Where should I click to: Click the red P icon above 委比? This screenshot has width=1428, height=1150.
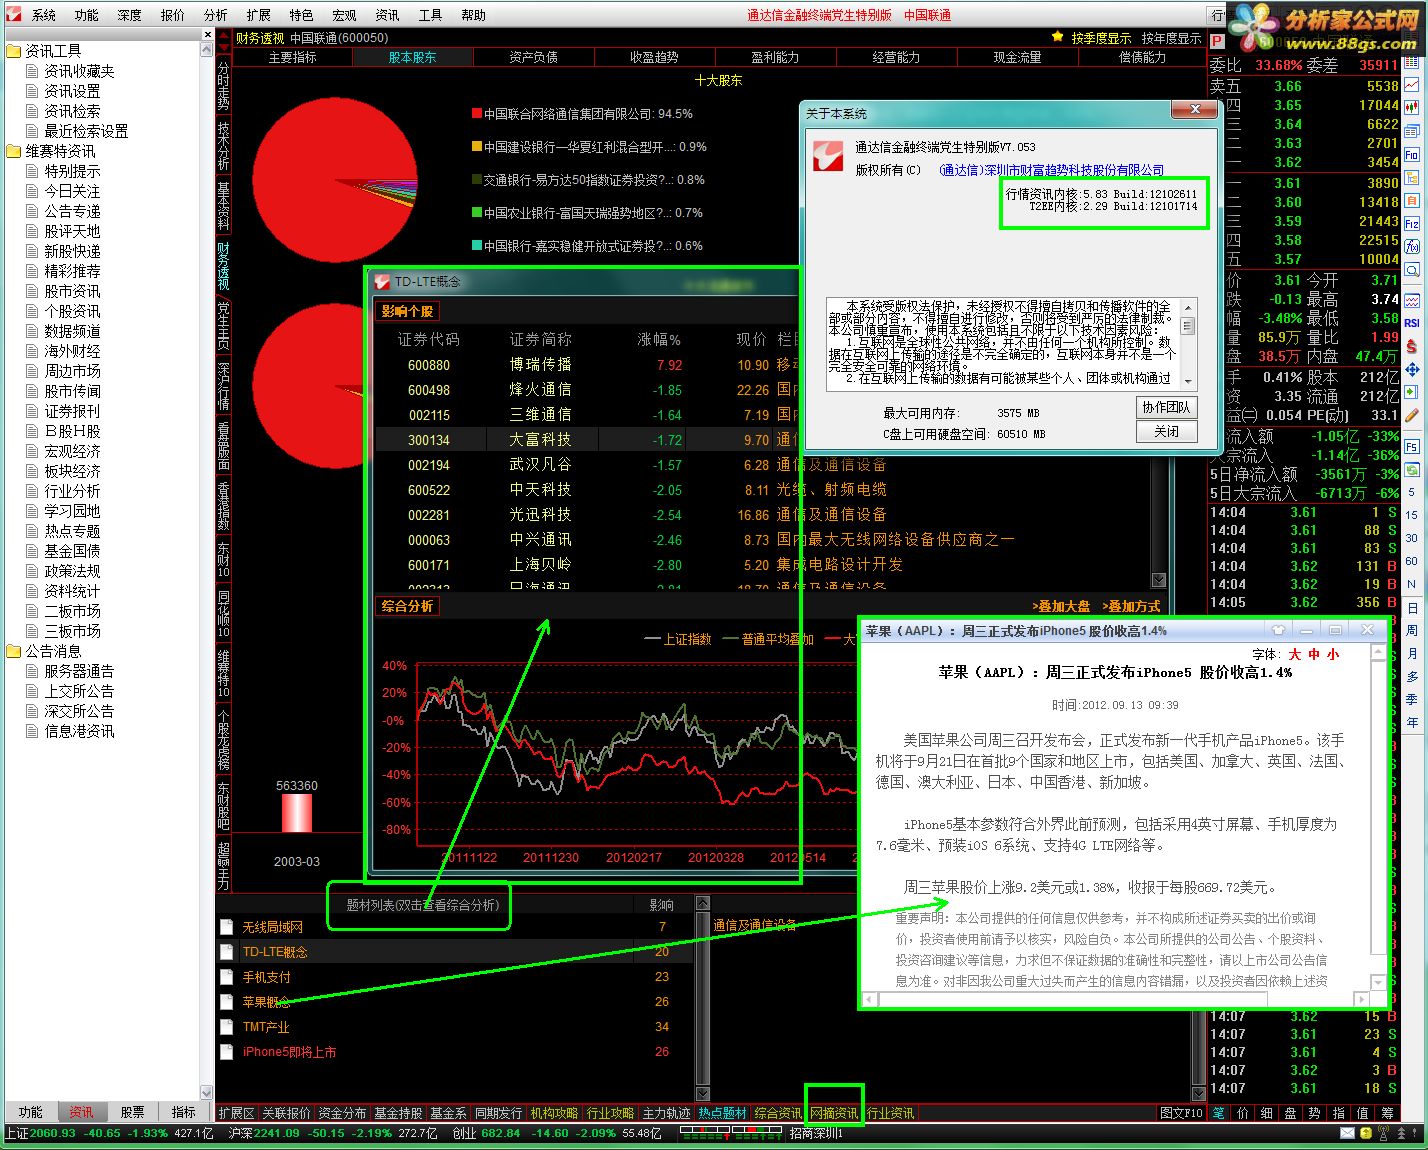tap(1217, 41)
